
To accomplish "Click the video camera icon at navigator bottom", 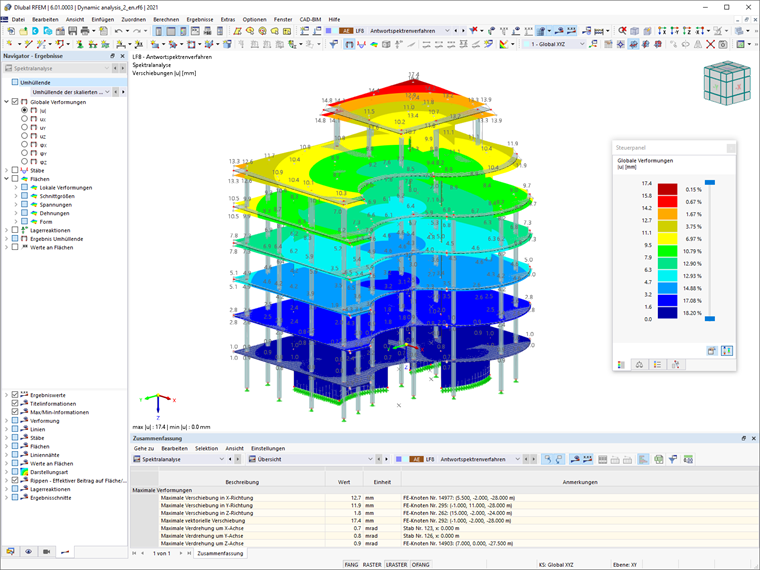I will point(47,552).
